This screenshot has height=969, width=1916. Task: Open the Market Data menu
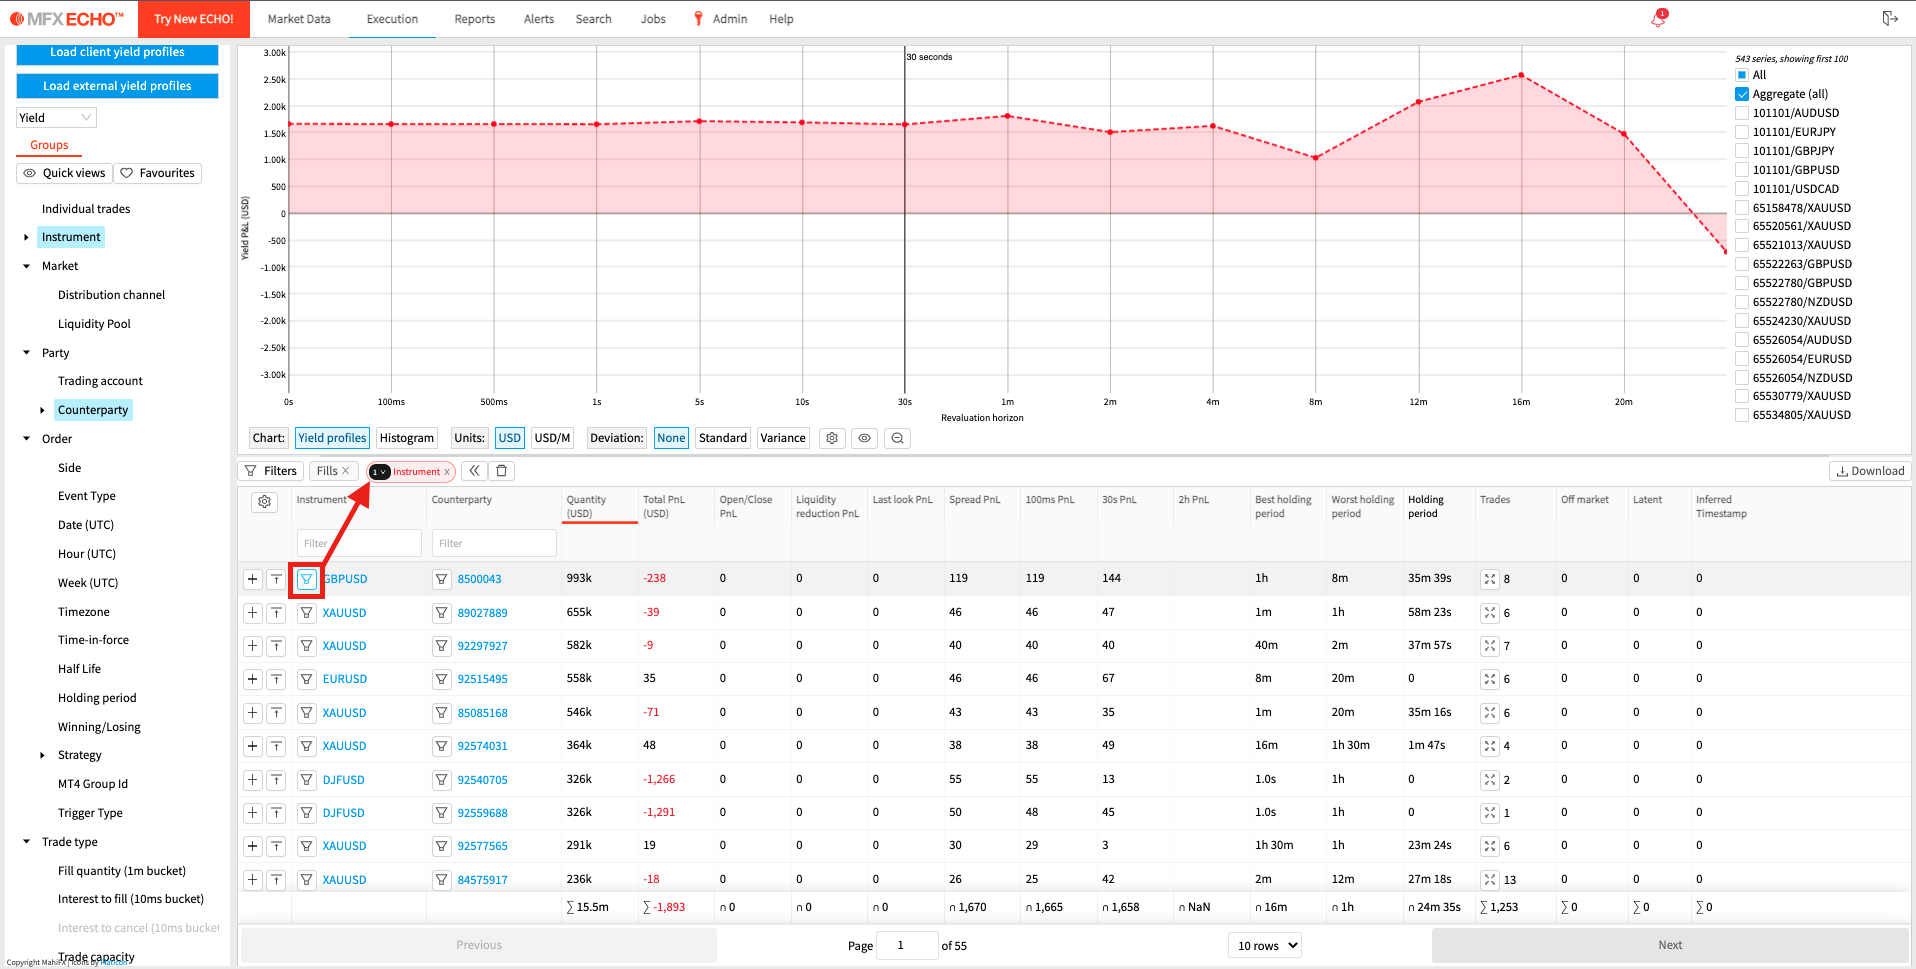coord(299,19)
